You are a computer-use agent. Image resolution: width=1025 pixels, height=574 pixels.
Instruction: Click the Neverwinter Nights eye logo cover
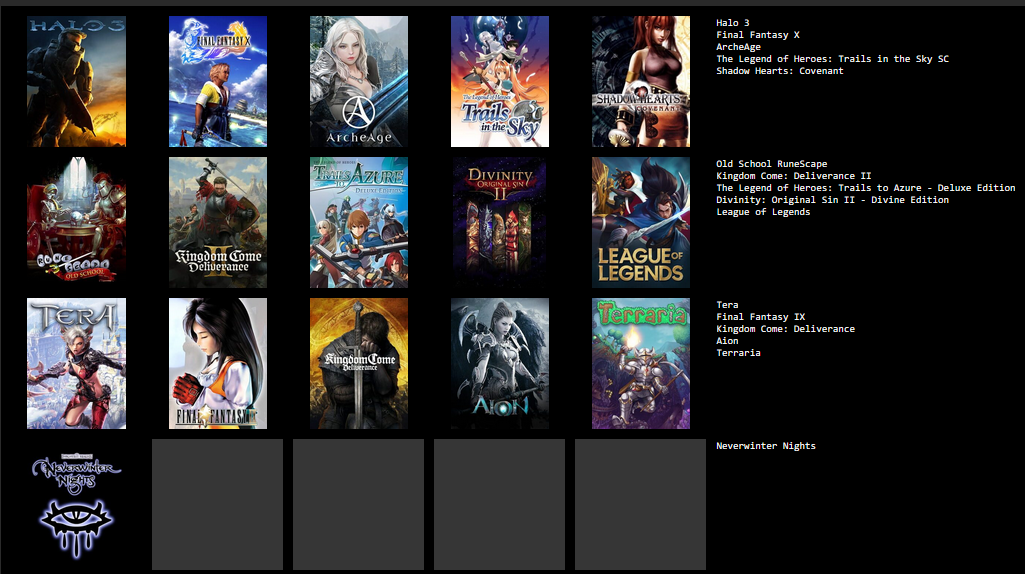click(x=76, y=505)
